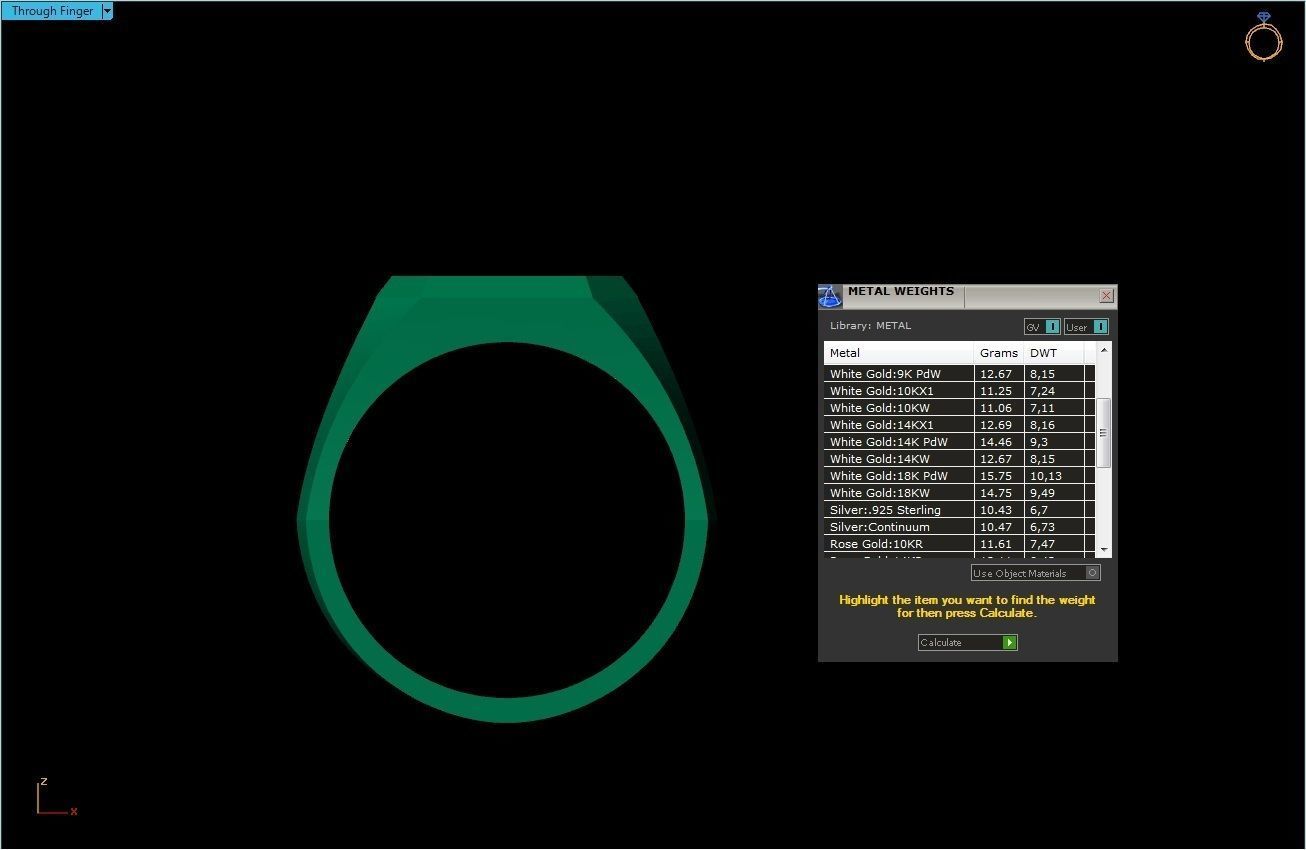
Task: Select the Silver:.925 Sterling row
Action: [959, 510]
